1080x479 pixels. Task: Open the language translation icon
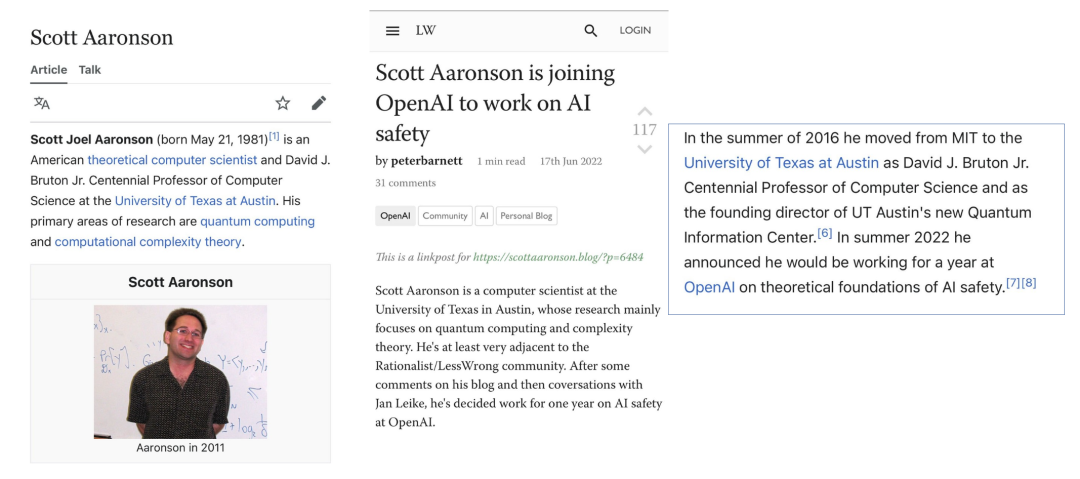point(41,103)
